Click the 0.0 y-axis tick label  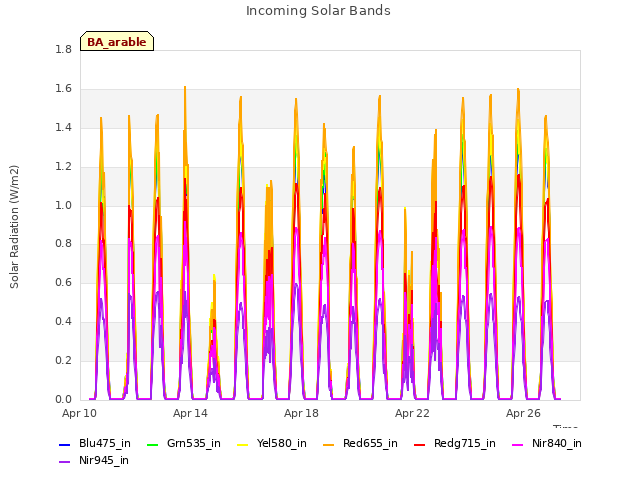pos(64,400)
